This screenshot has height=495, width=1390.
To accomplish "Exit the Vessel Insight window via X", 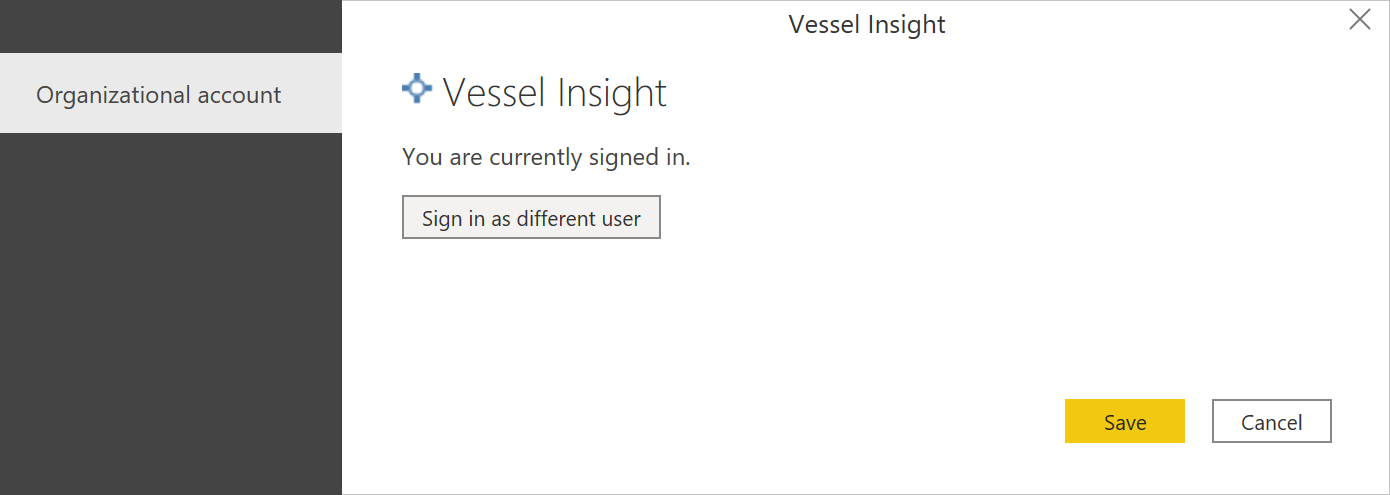I will coord(1360,20).
